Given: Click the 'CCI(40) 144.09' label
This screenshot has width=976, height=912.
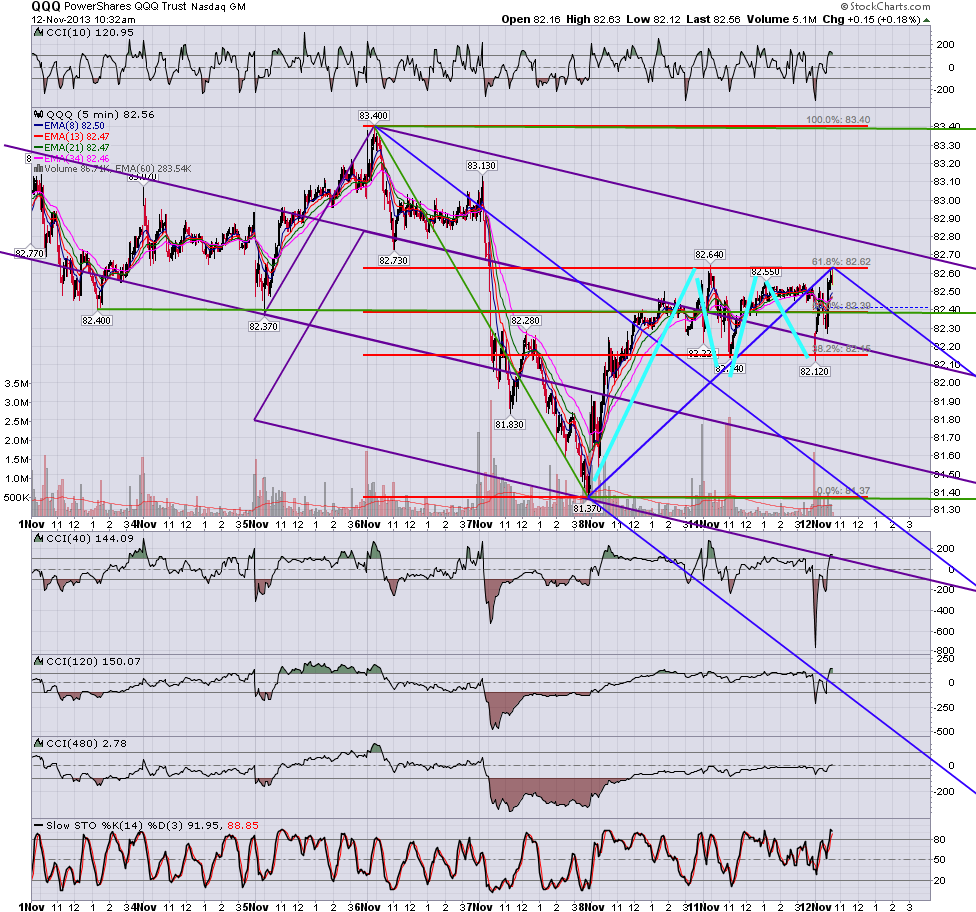Looking at the screenshot, I should coord(90,538).
